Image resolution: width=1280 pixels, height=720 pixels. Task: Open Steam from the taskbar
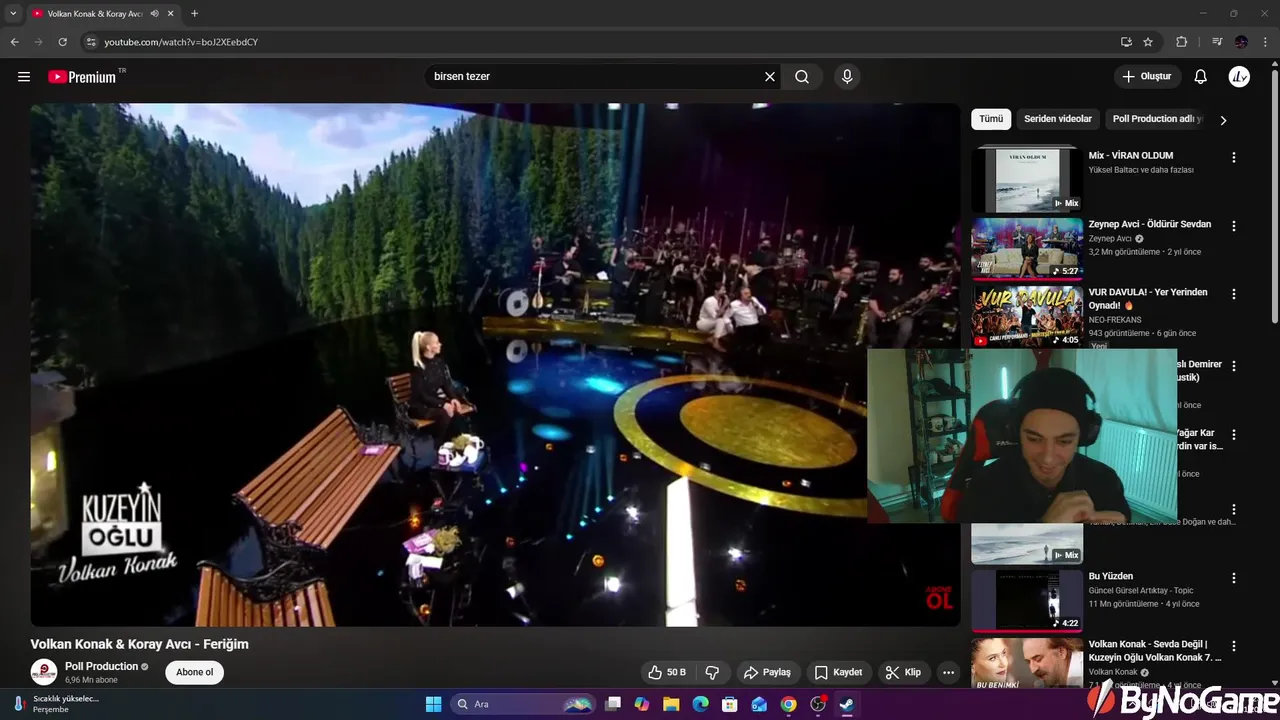(846, 704)
